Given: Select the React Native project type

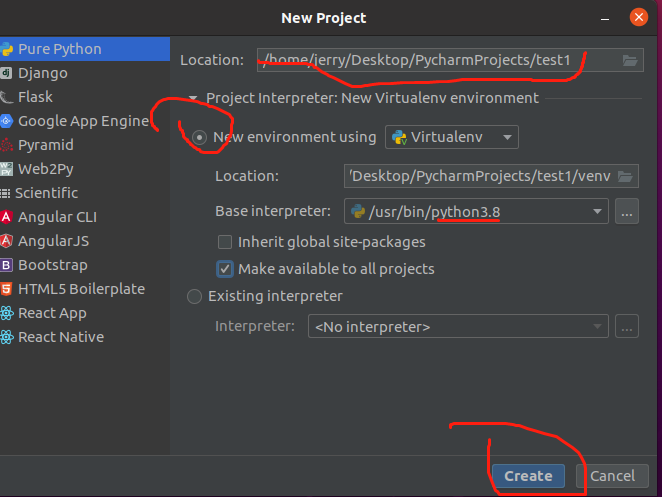Looking at the screenshot, I should tap(84, 337).
